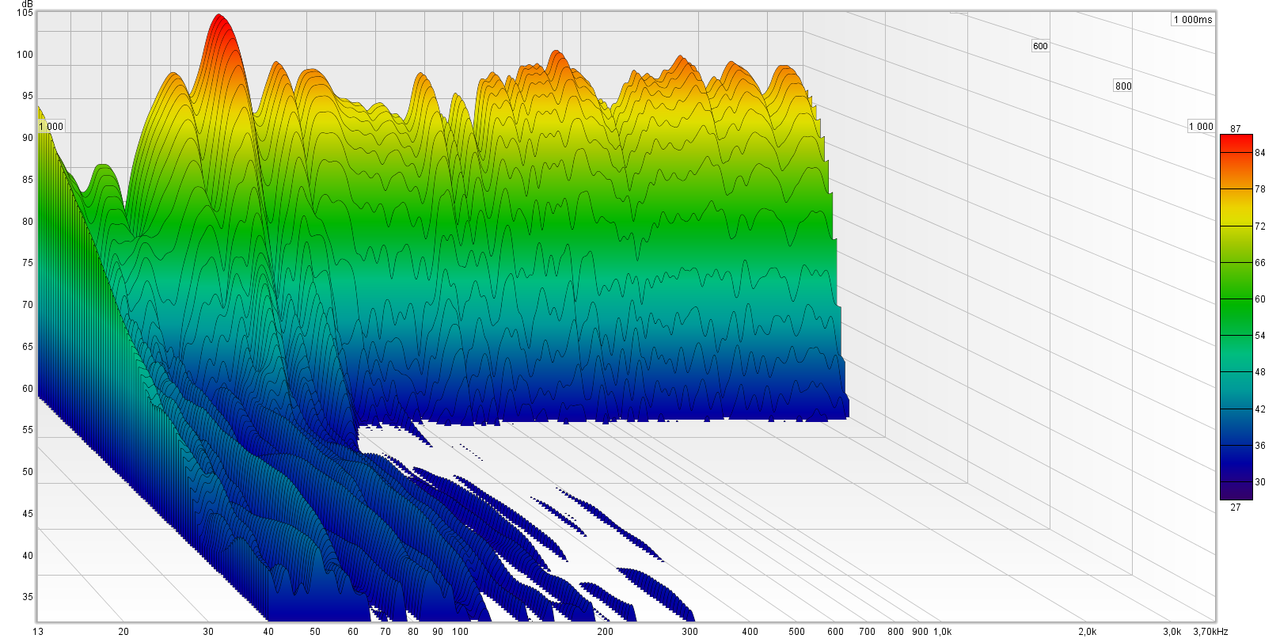Click the '35' value on the dB axis

28,597
